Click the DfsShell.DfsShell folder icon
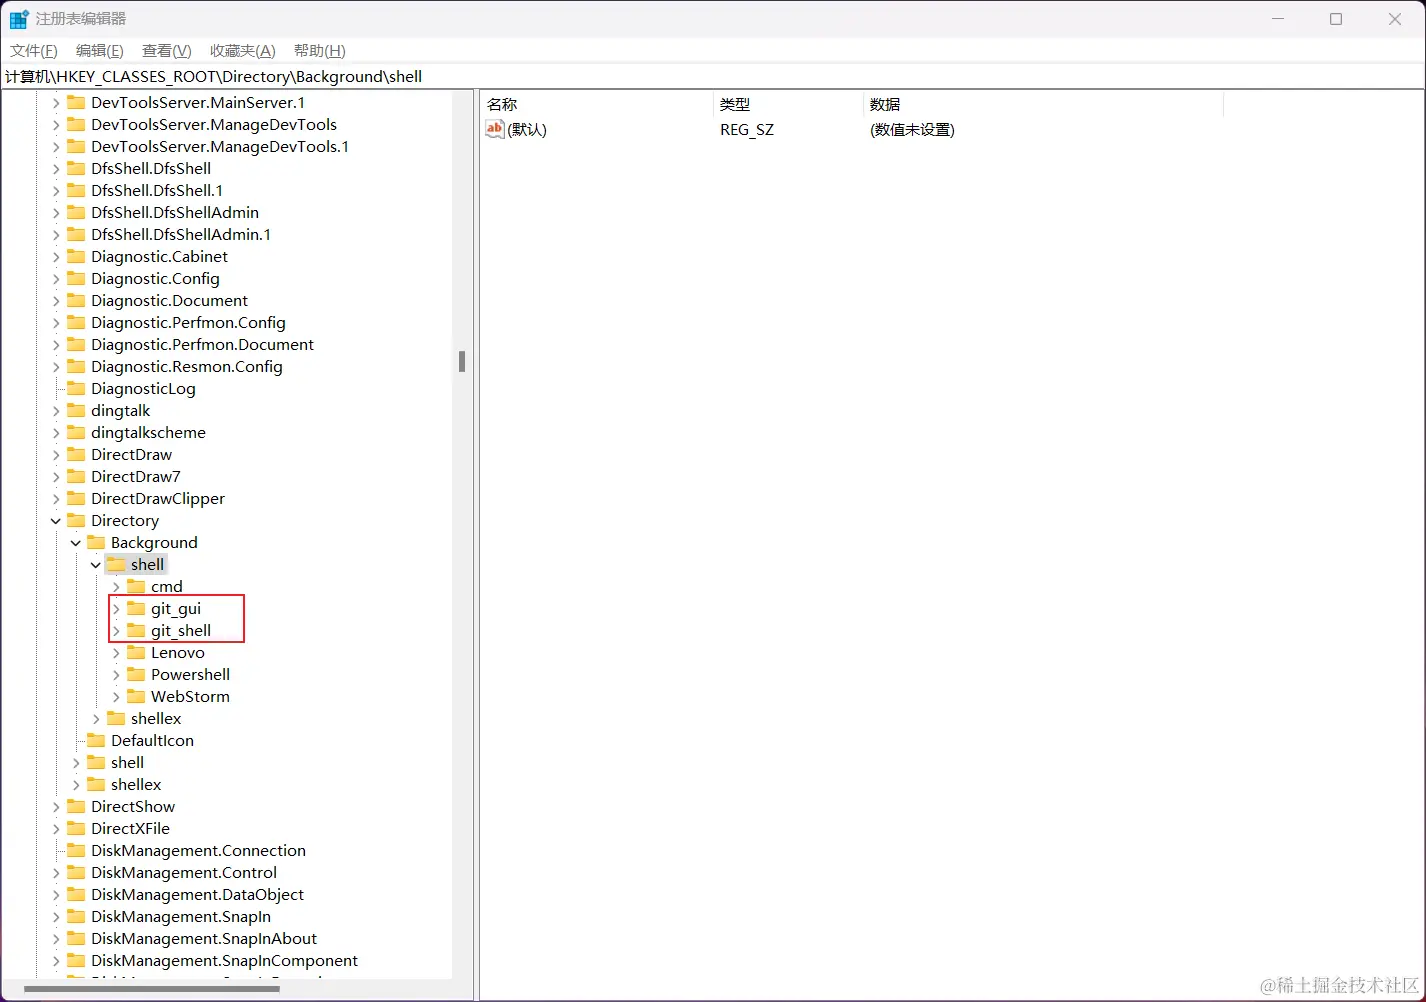Screen dimensions: 1426x1002 coord(76,168)
